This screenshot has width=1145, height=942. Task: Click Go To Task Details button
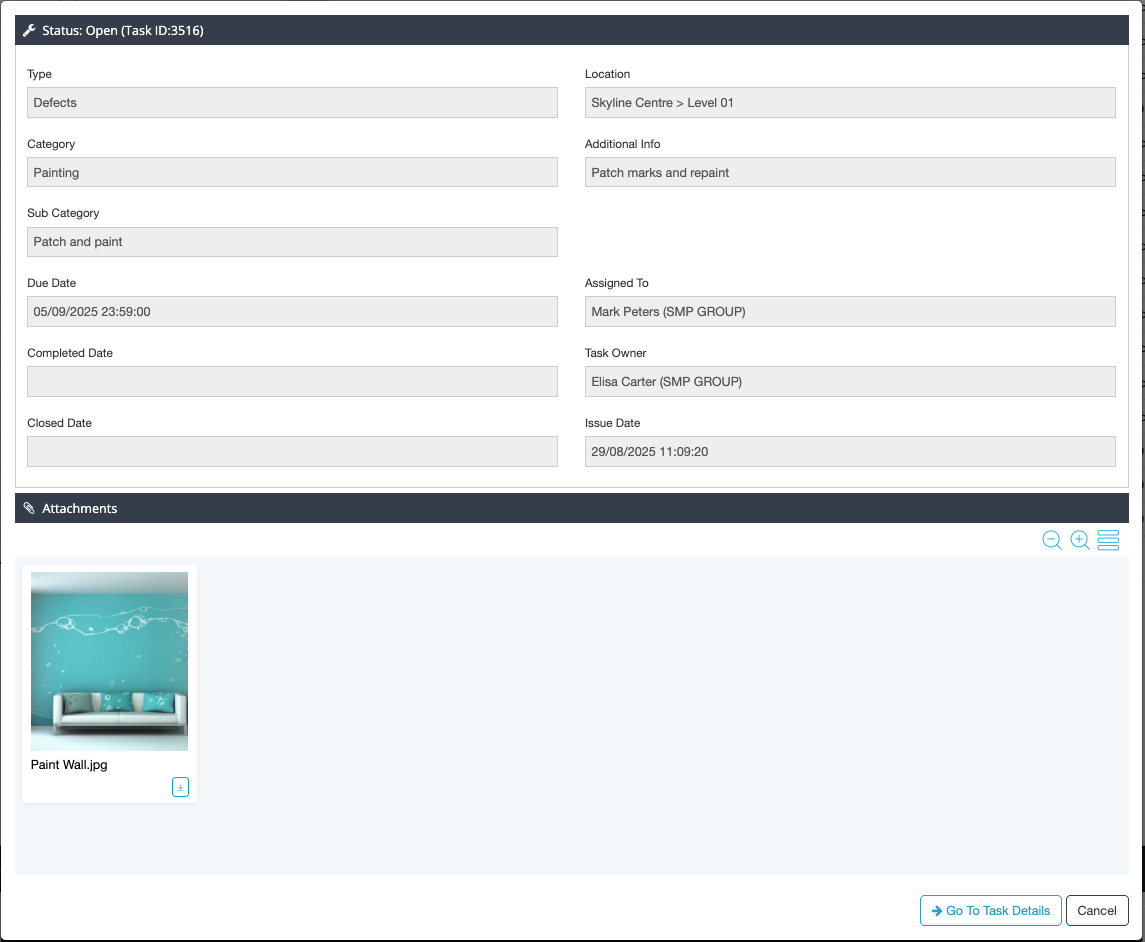(990, 910)
